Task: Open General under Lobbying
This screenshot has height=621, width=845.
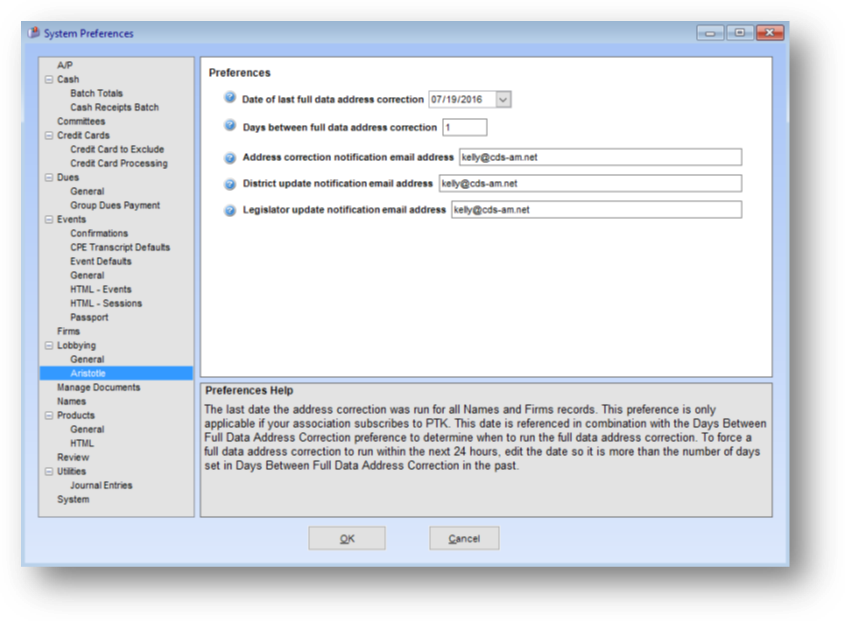Action: click(x=87, y=360)
